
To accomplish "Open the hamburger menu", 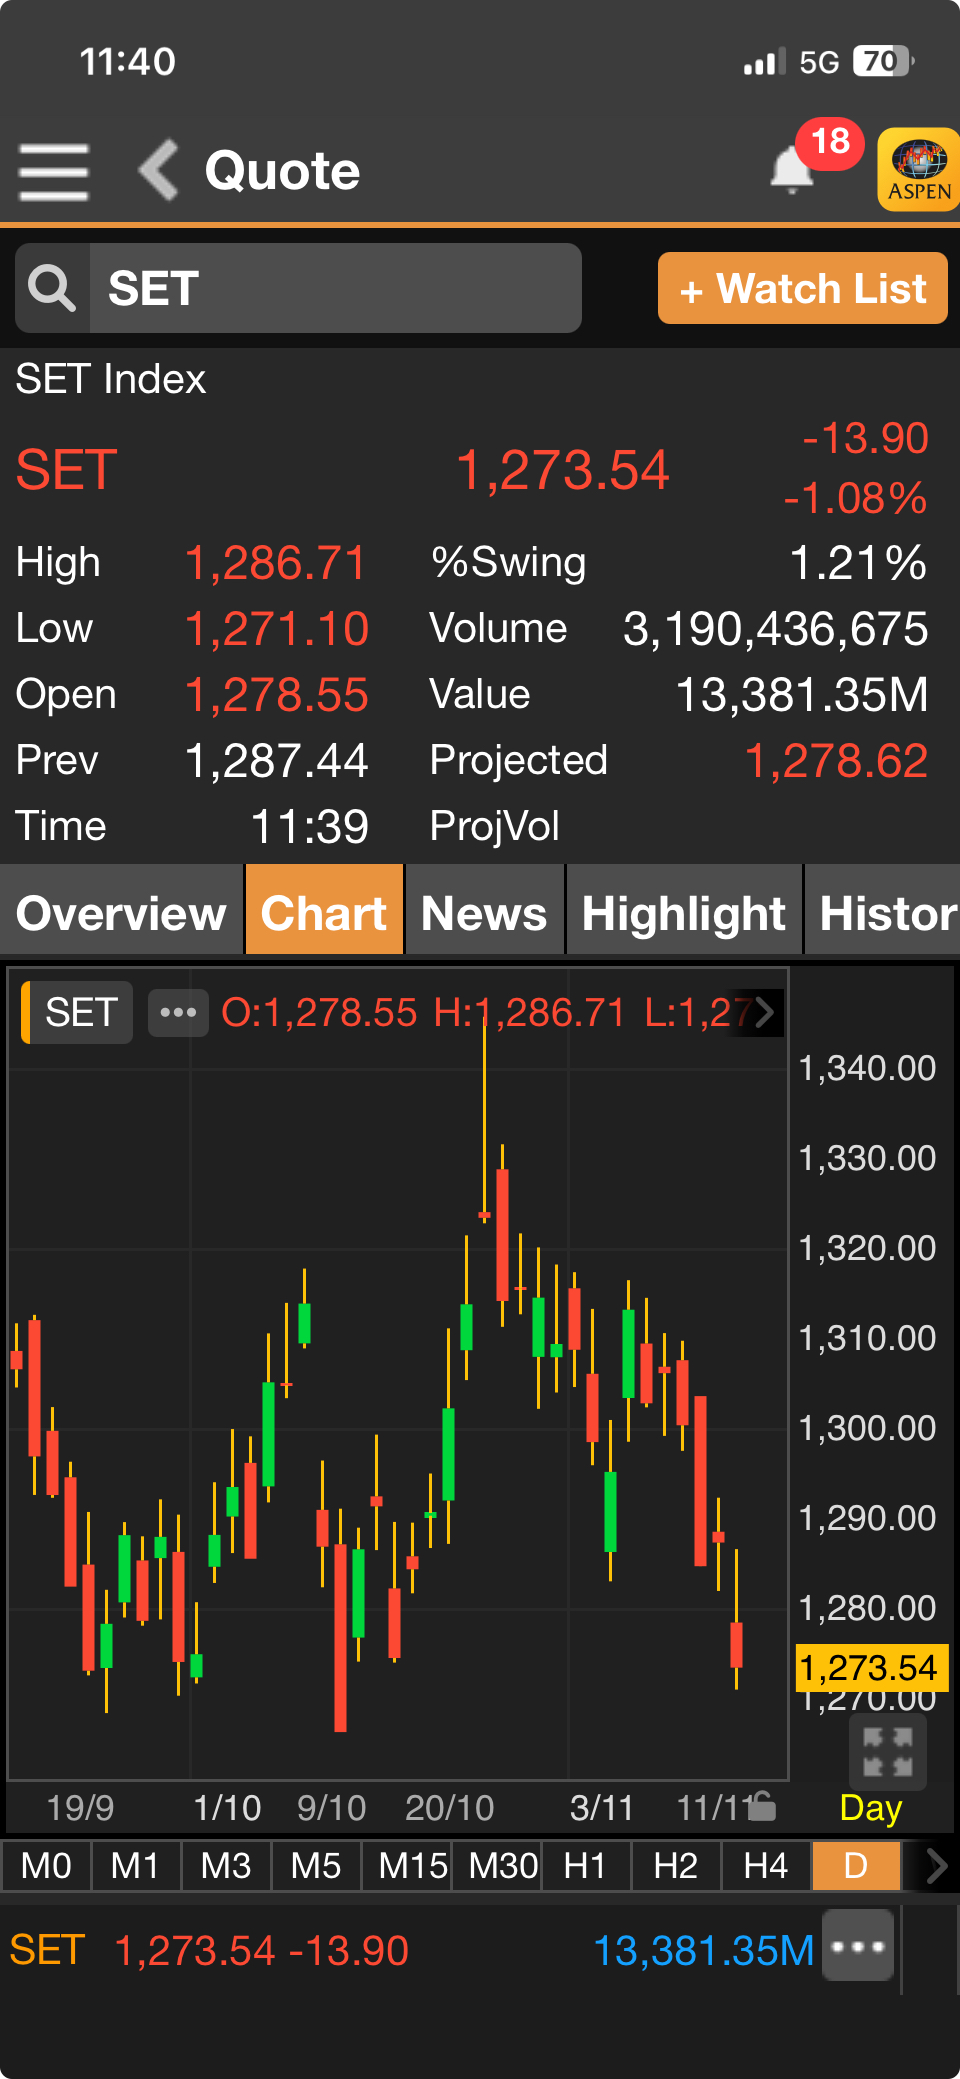I will (x=54, y=171).
